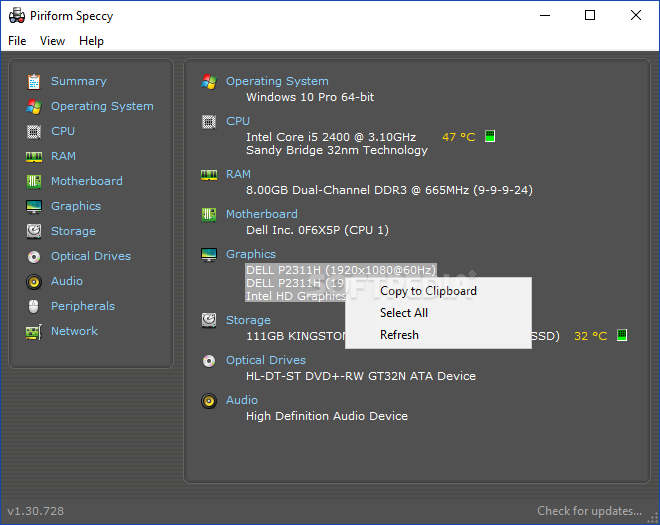Open the Optical Drives sidebar section
660x525 pixels.
pos(91,256)
